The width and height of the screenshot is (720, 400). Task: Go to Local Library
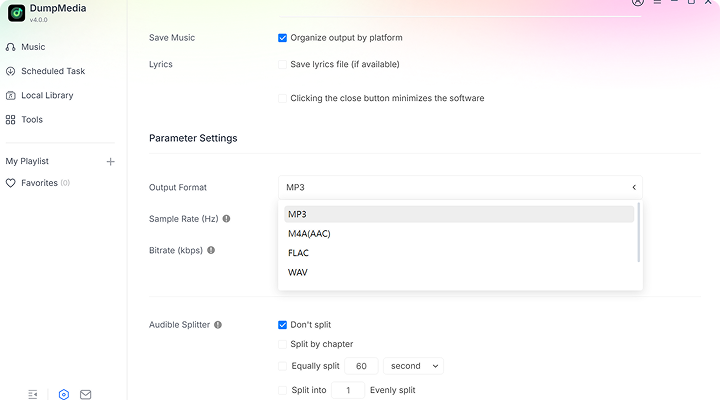click(x=46, y=95)
